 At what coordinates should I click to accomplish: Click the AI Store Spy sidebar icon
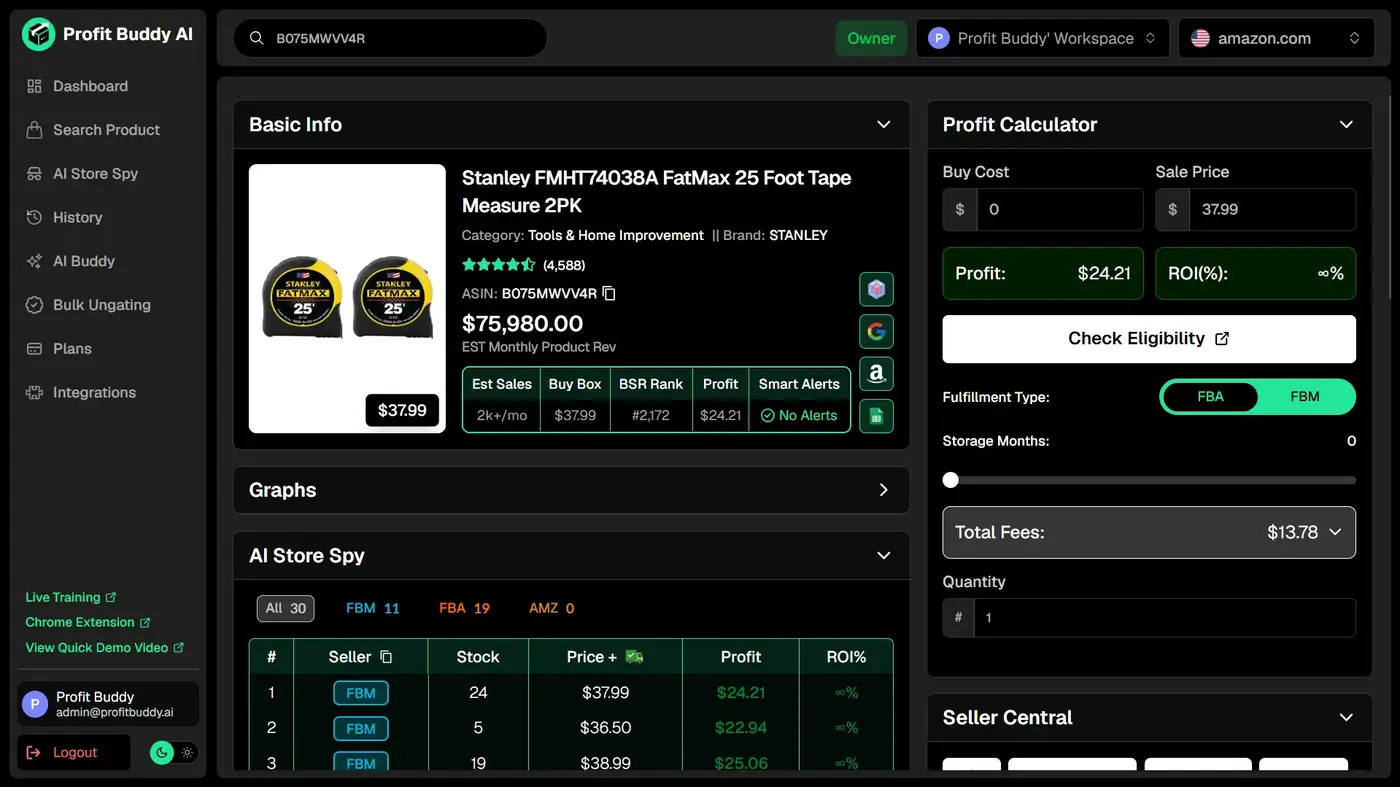(34, 174)
